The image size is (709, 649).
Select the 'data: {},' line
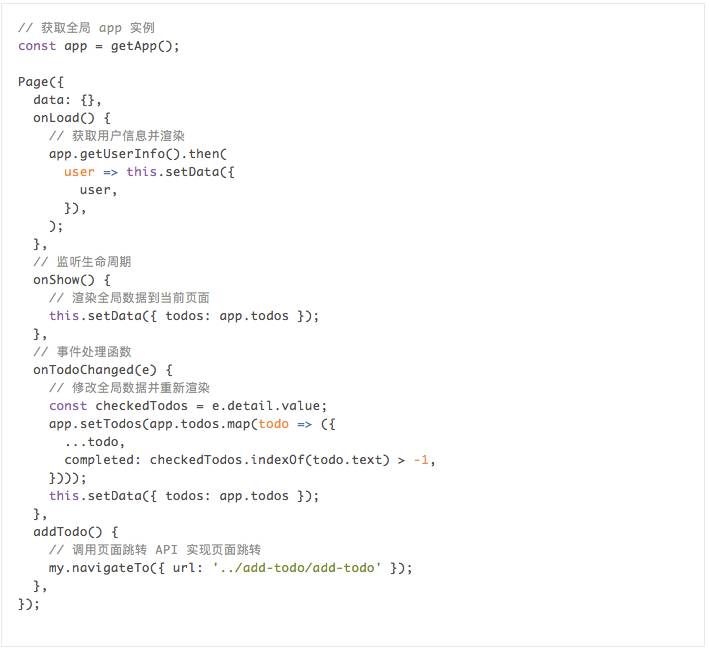[67, 100]
